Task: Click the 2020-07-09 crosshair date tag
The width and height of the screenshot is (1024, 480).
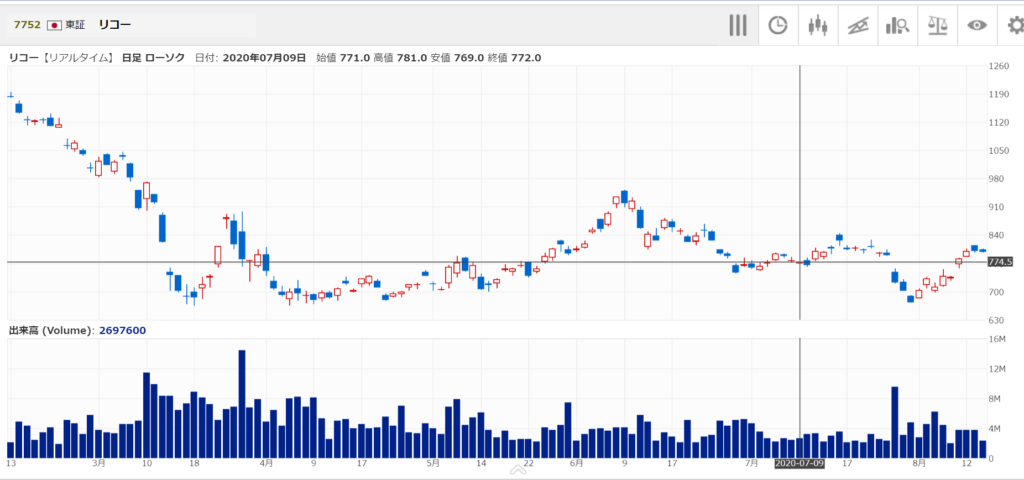Action: coord(799,463)
